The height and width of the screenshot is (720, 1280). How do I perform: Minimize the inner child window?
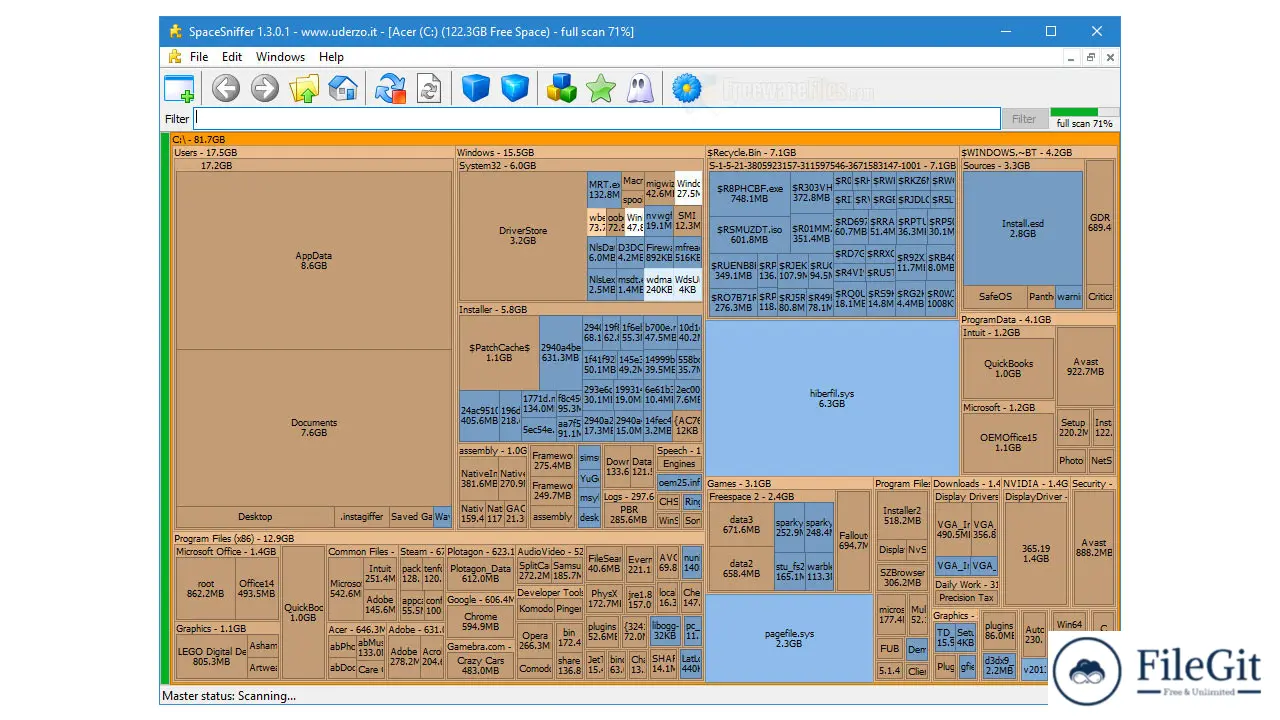pyautogui.click(x=1072, y=57)
